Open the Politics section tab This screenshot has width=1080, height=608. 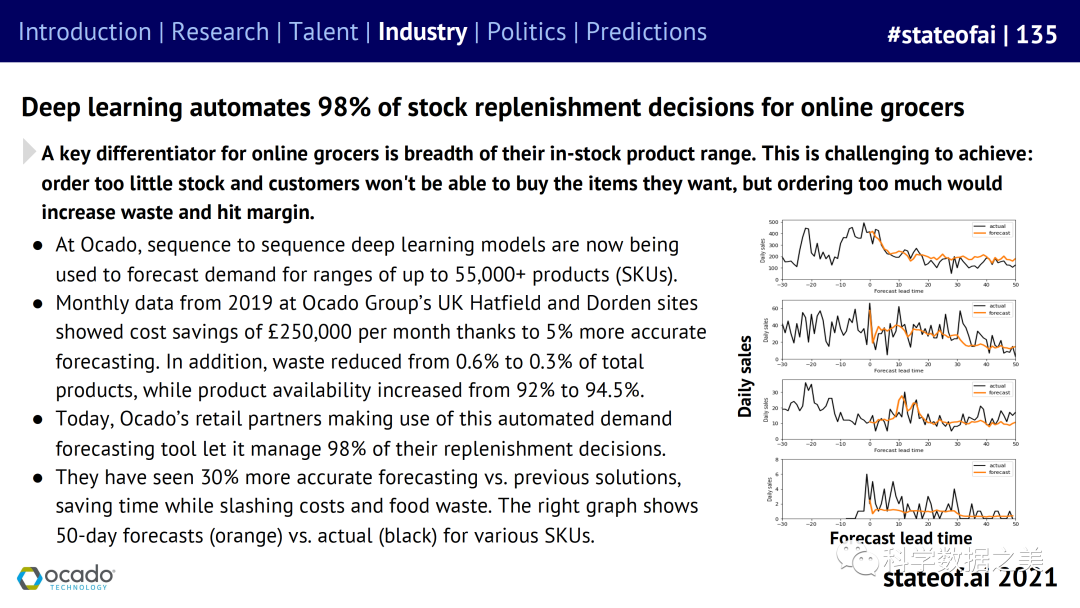[526, 32]
